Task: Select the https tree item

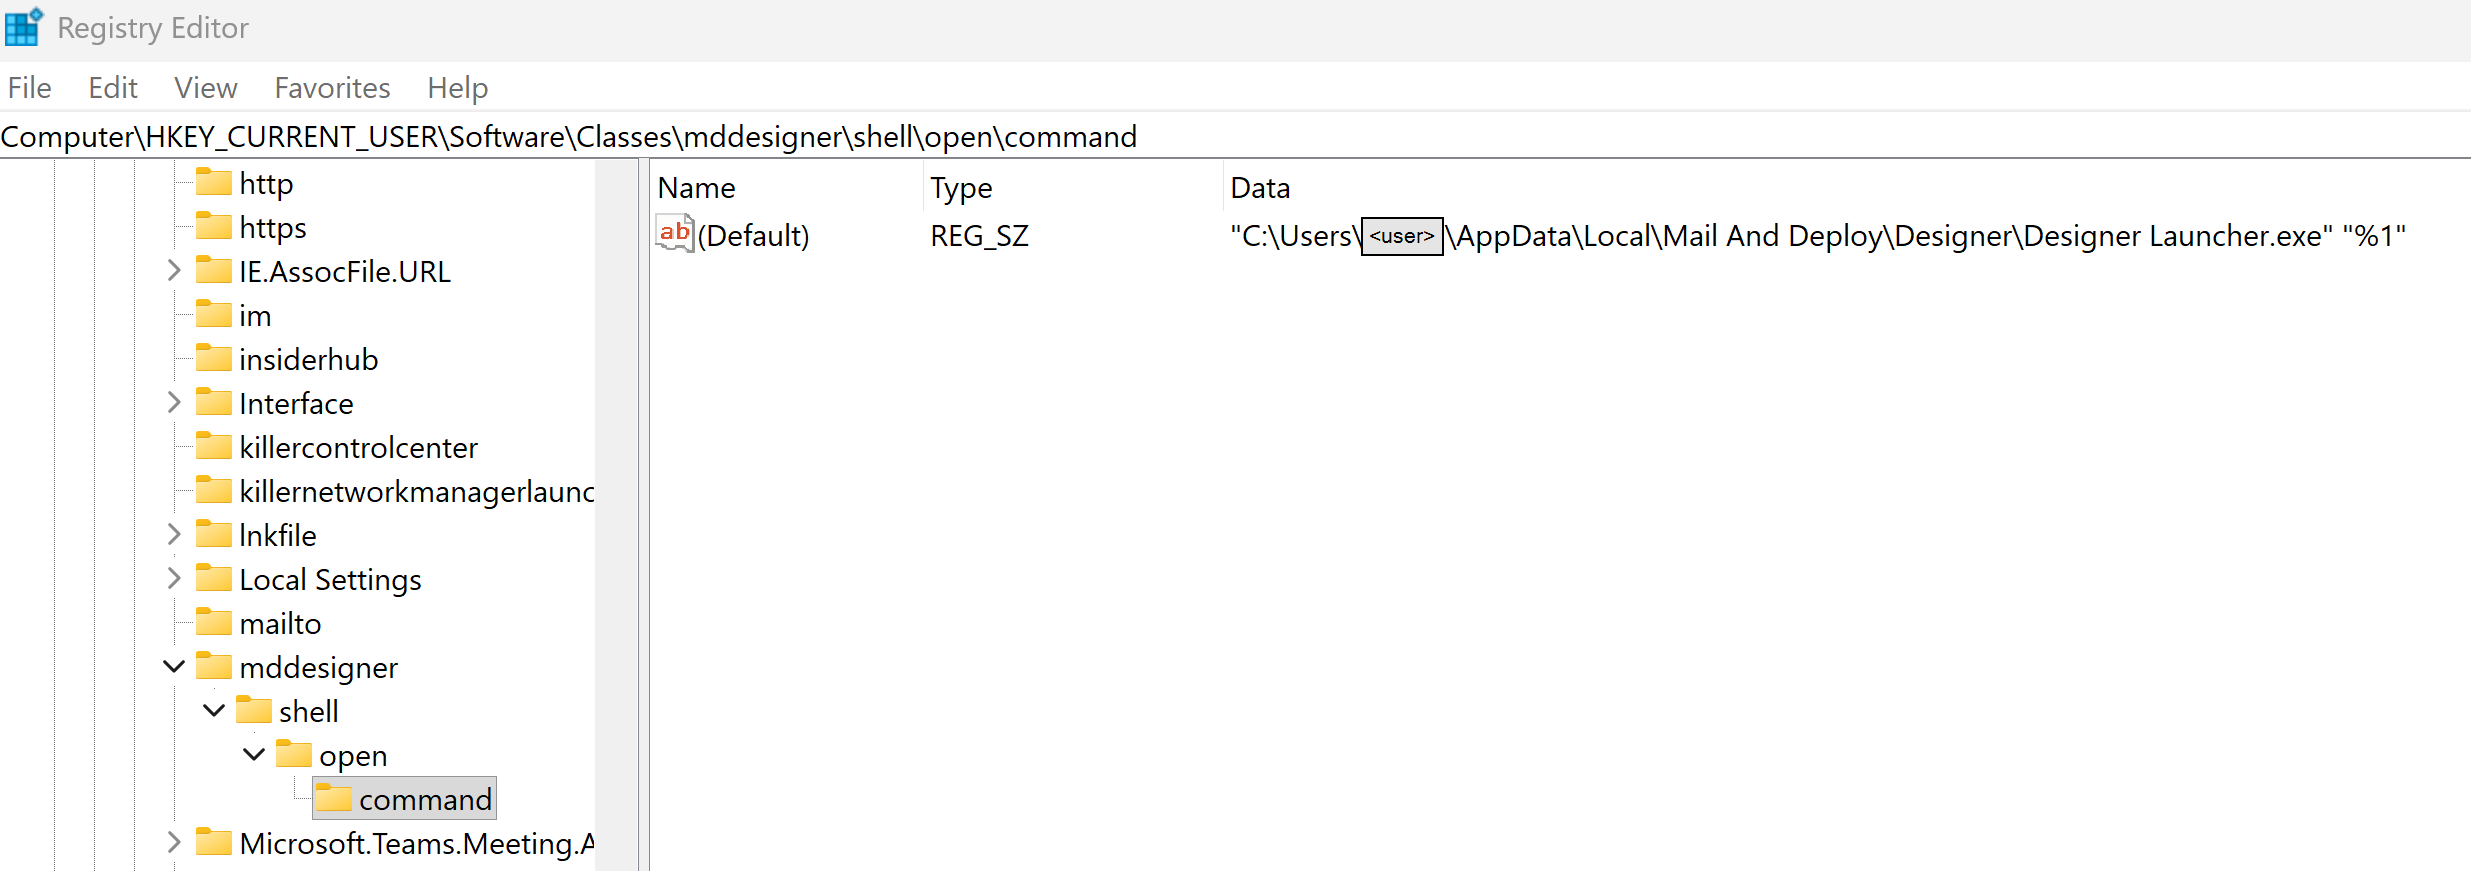Action: coord(272,227)
